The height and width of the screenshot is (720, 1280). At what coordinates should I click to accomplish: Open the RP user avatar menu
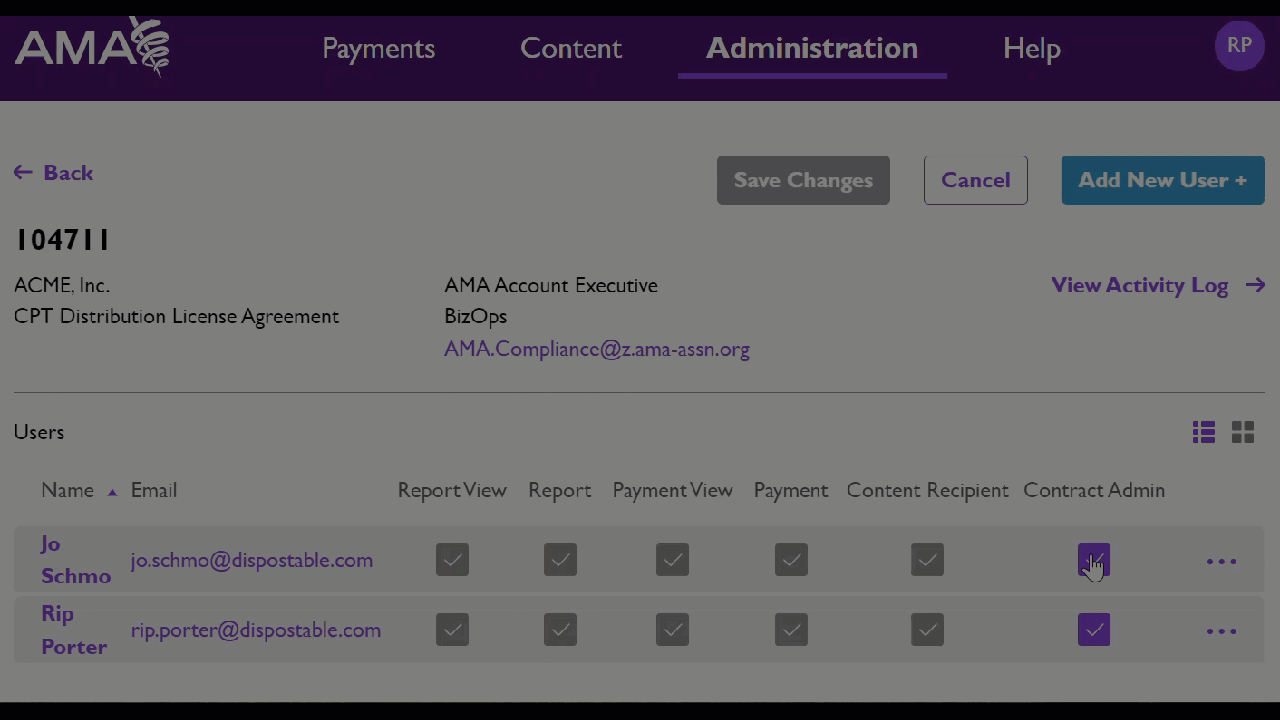[1239, 46]
